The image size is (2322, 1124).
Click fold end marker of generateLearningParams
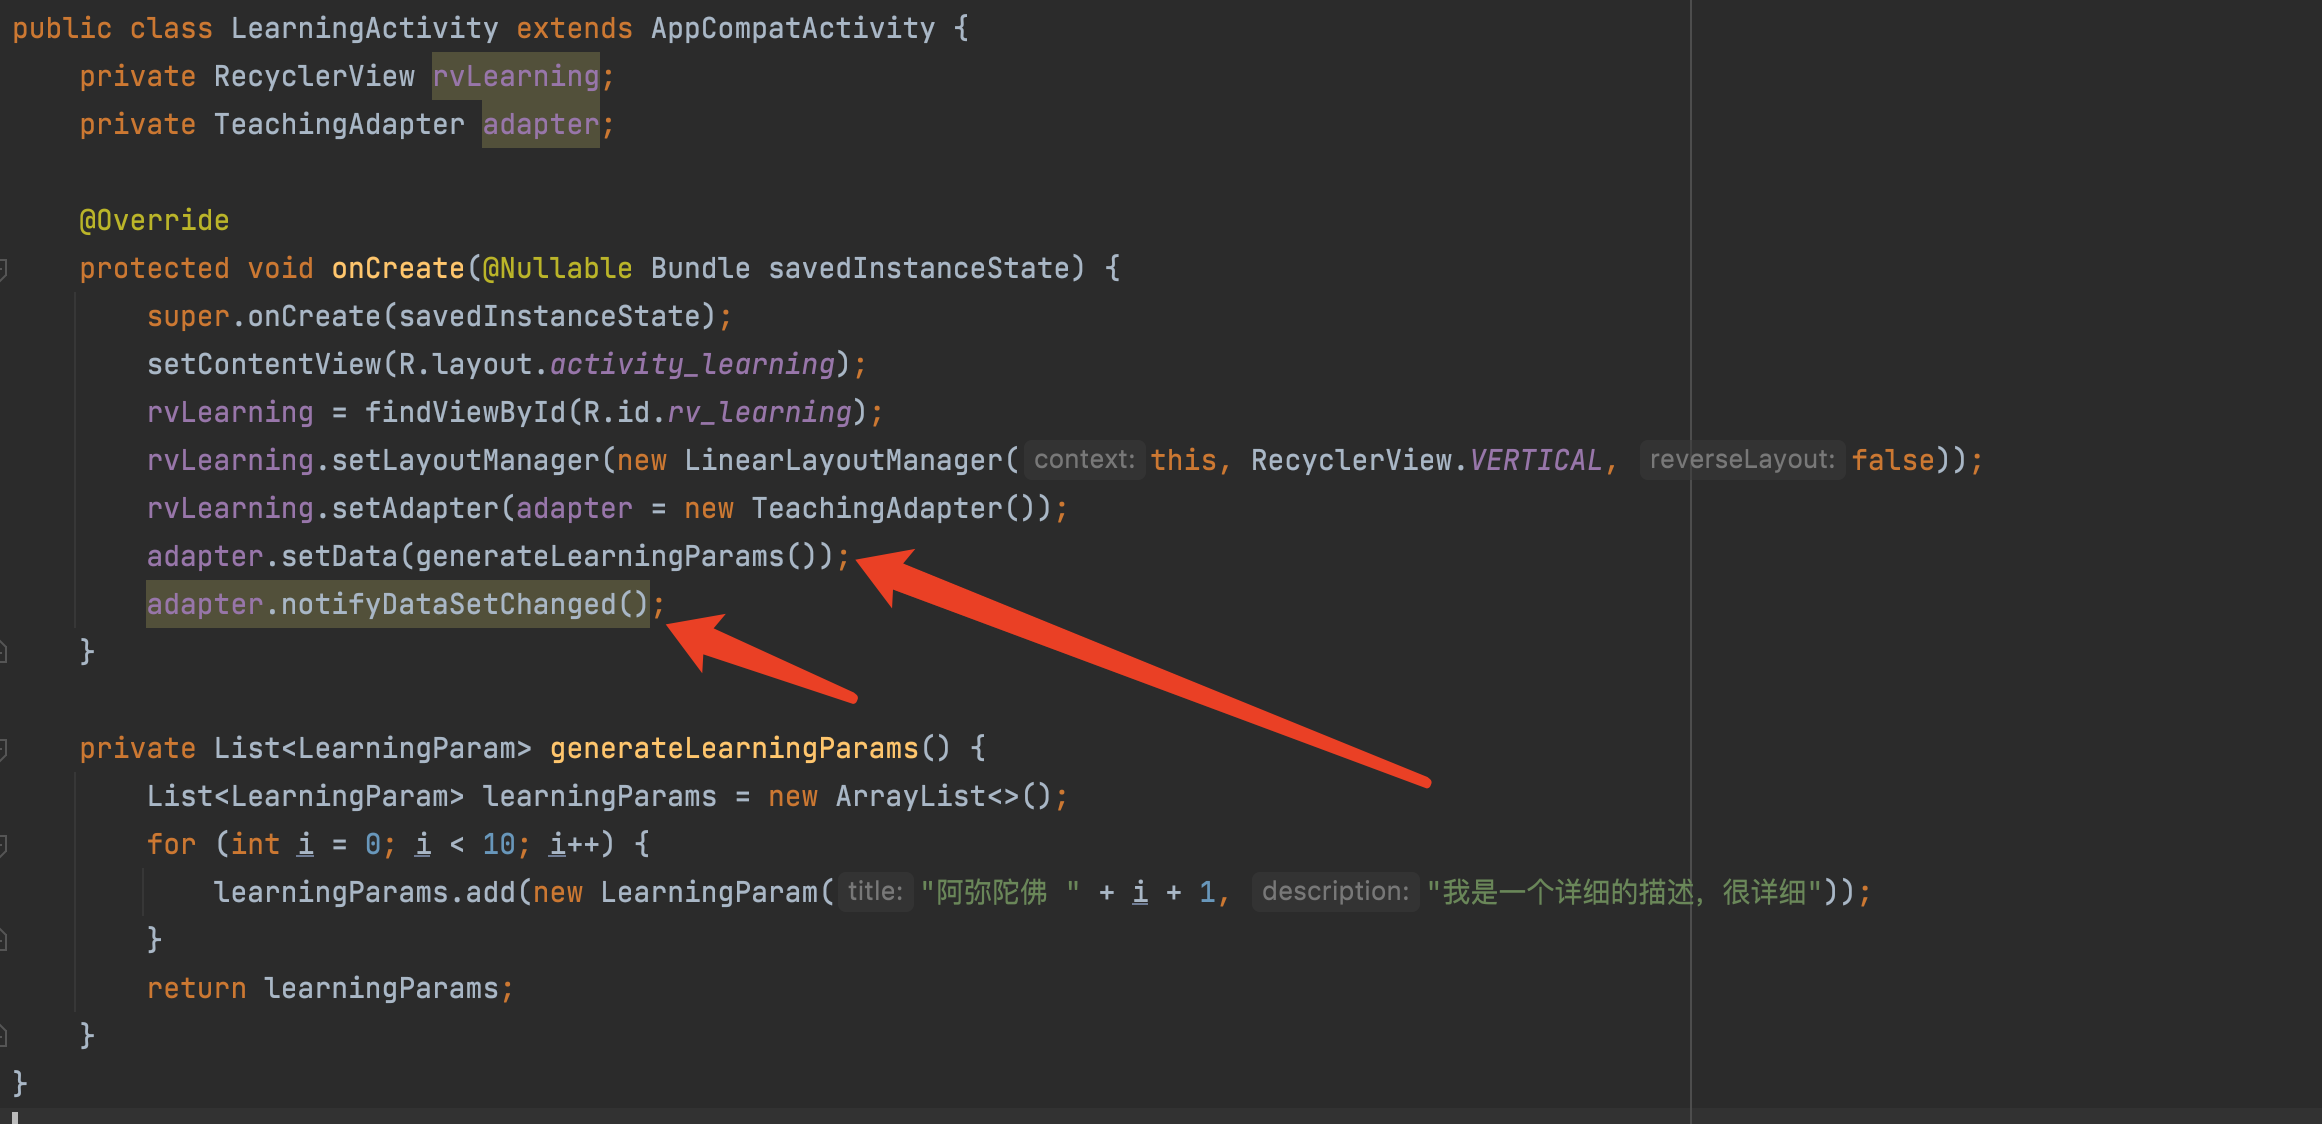pos(4,1035)
